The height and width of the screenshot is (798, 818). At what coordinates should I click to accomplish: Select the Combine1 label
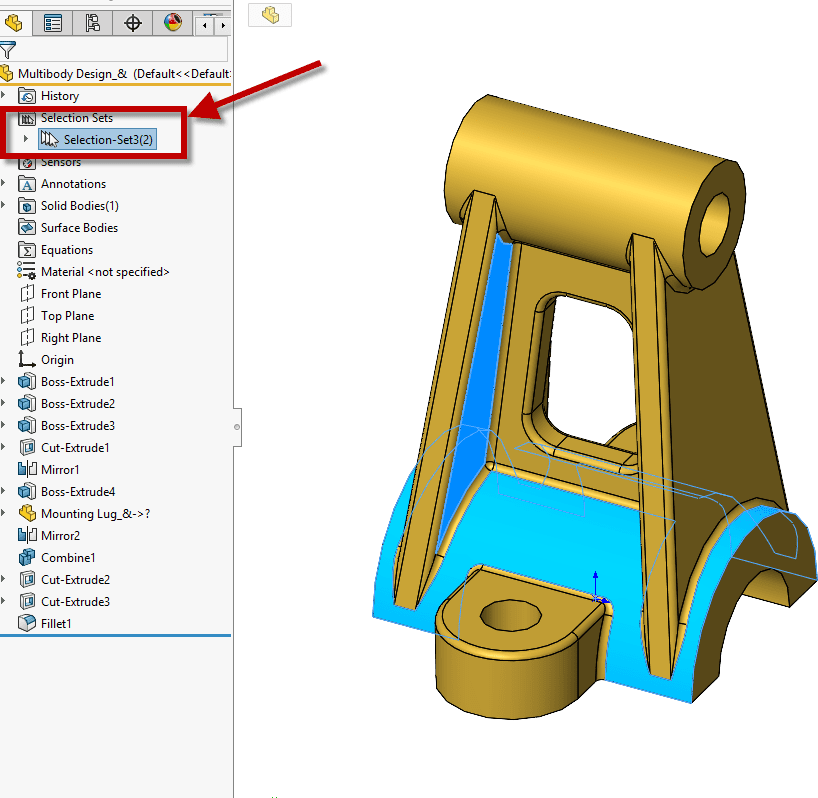tap(68, 558)
